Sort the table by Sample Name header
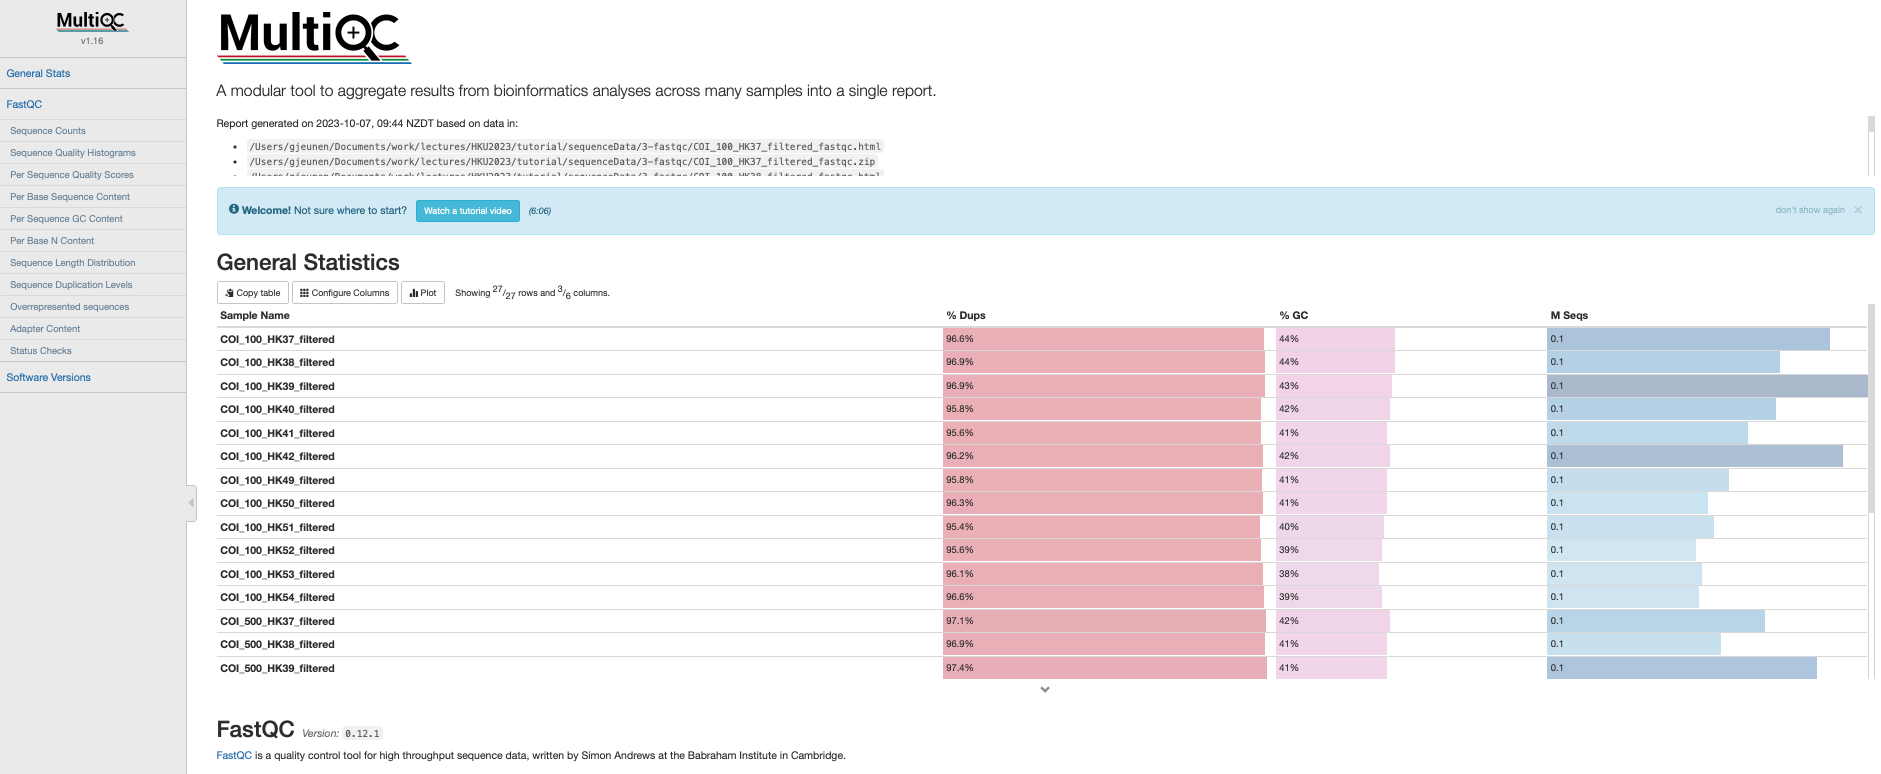Image resolution: width=1881 pixels, height=774 pixels. pyautogui.click(x=255, y=315)
